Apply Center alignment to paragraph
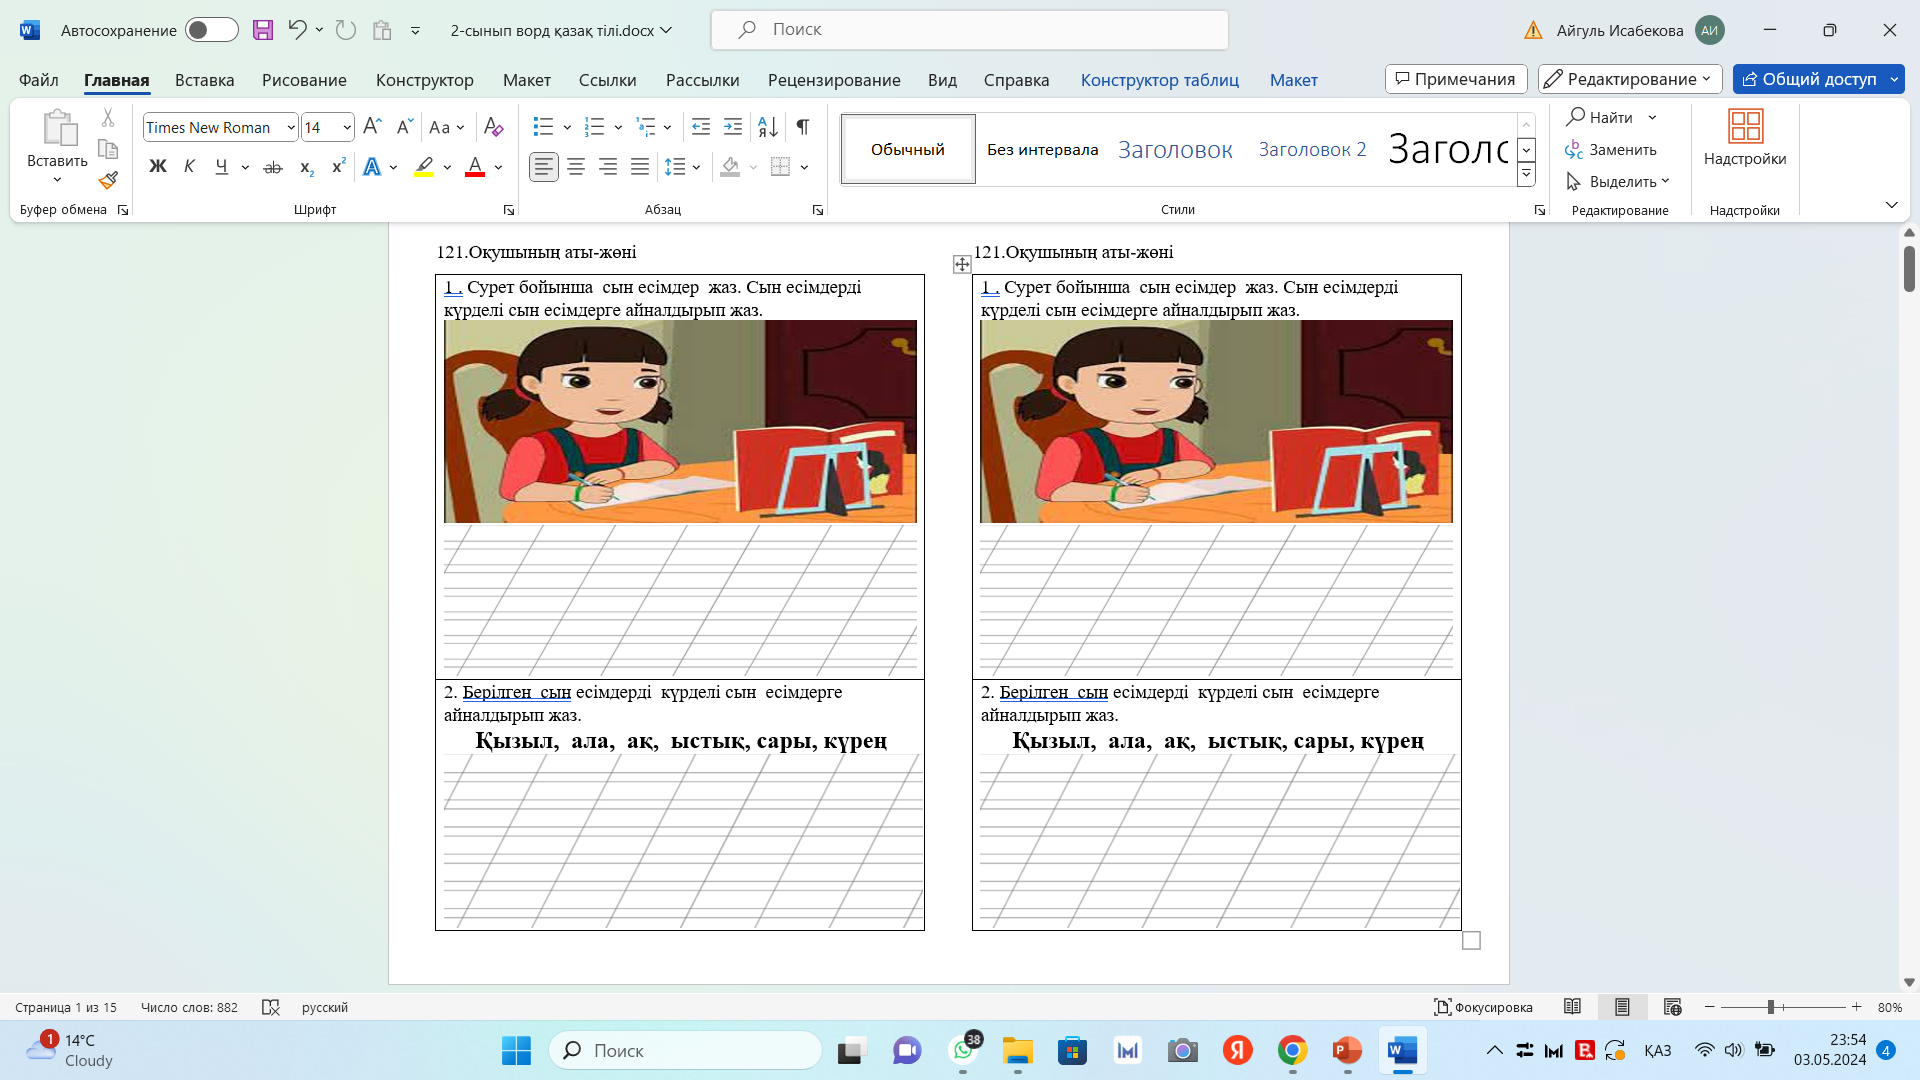Screen dimensions: 1920x1080 coord(576,167)
